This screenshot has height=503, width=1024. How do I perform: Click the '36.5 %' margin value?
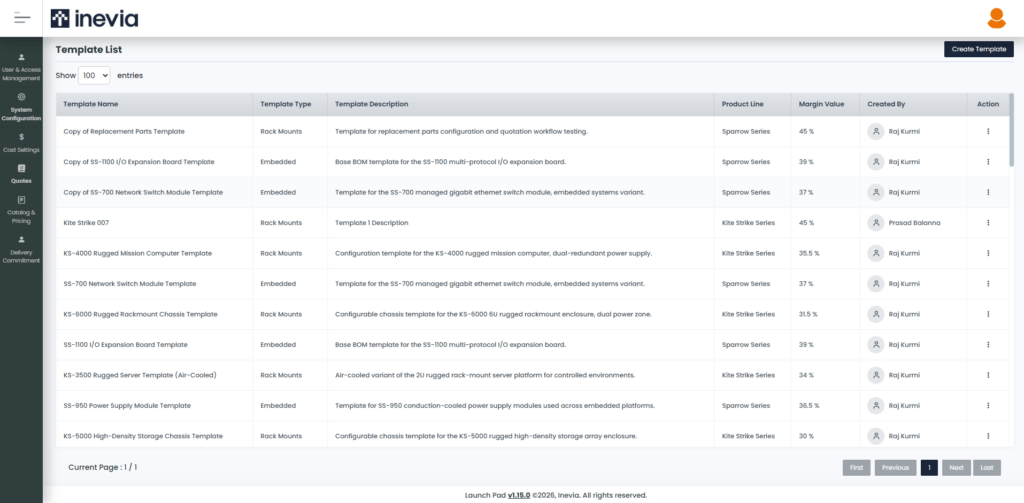pos(808,406)
